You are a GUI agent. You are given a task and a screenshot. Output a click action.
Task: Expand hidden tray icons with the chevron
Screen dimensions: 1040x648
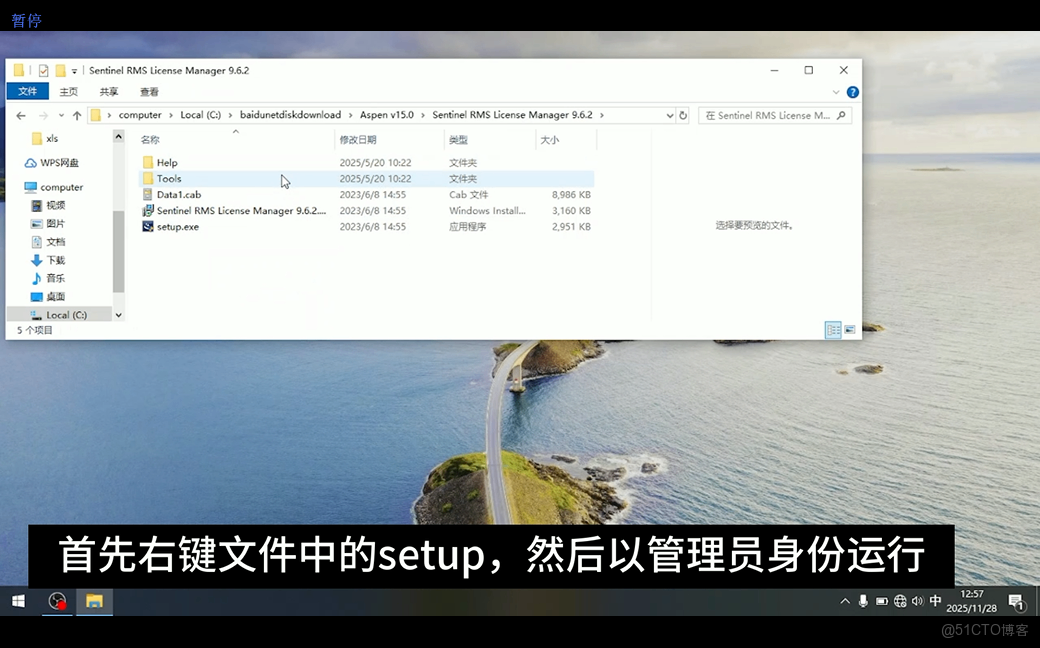click(x=845, y=601)
